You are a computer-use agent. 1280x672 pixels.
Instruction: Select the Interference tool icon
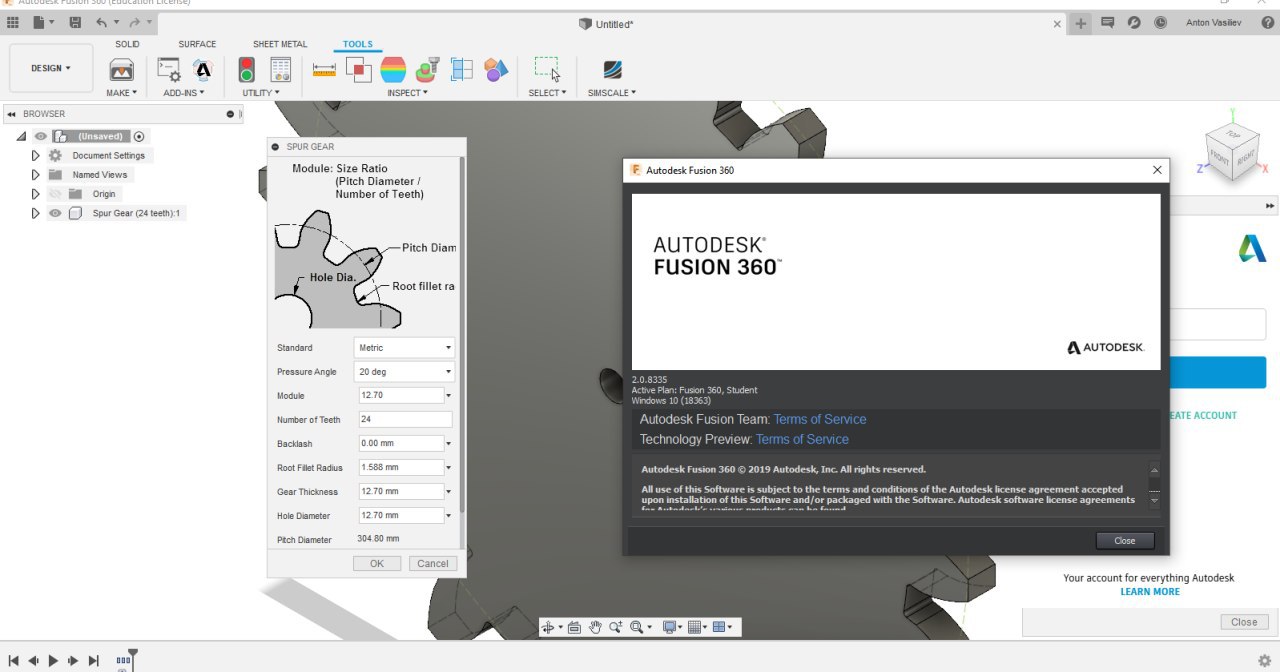358,69
